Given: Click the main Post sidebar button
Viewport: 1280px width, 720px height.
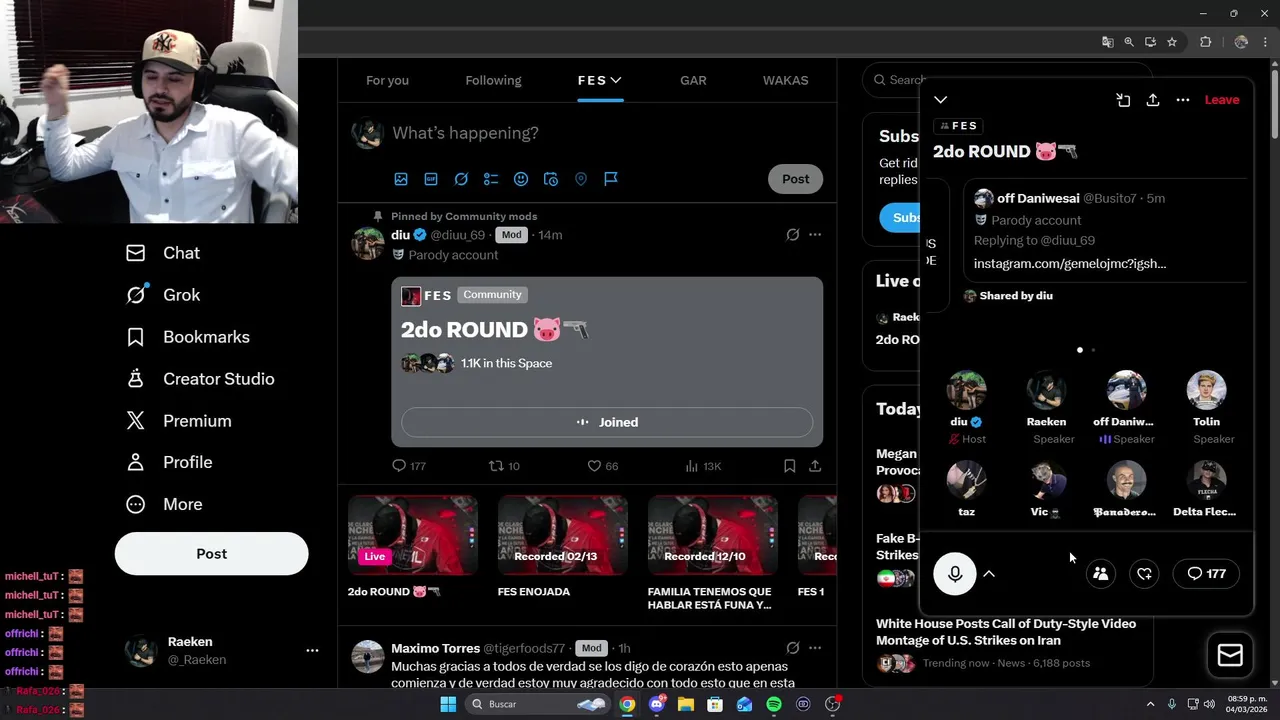Looking at the screenshot, I should click(x=211, y=554).
